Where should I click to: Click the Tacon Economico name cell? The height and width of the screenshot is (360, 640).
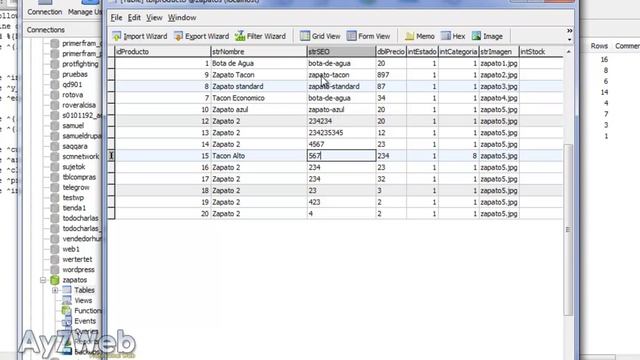tap(258, 98)
